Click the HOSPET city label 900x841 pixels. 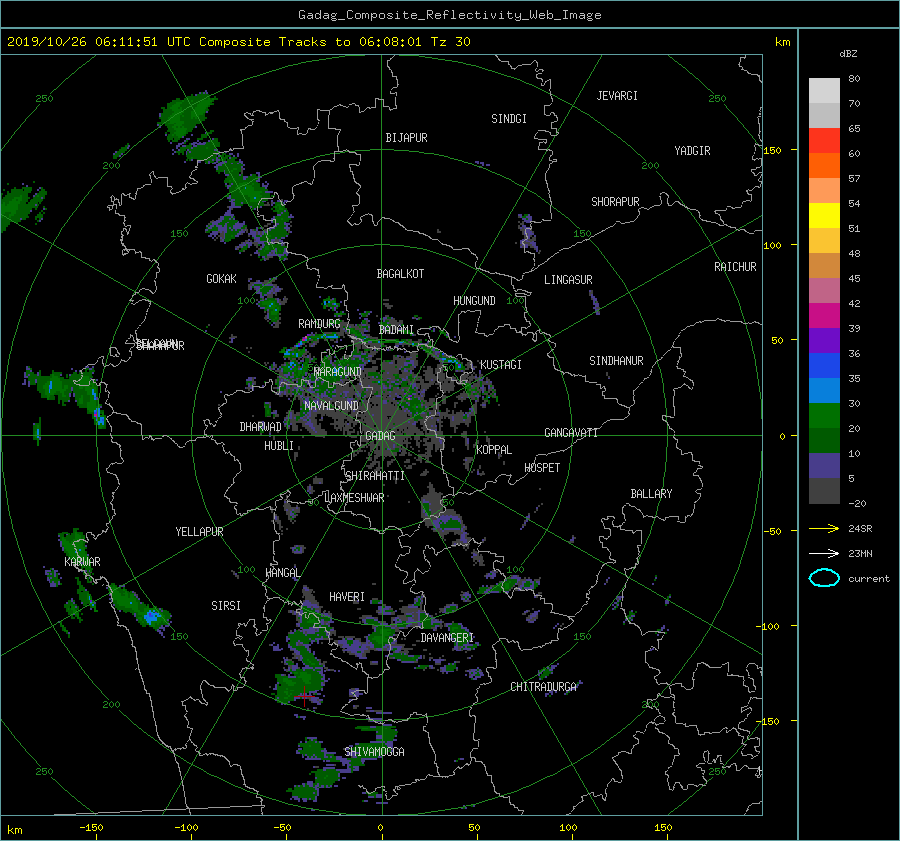(x=542, y=468)
